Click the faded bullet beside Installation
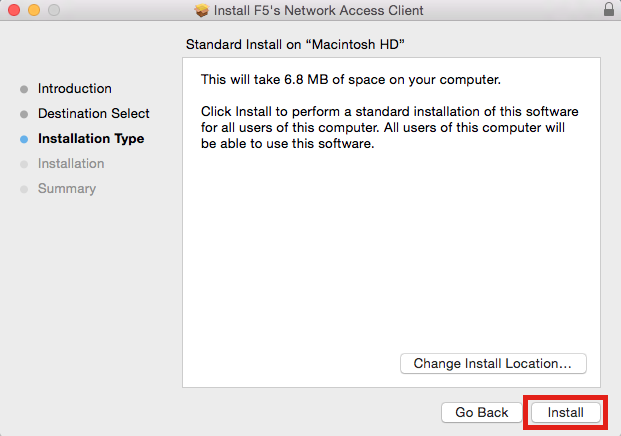Screen dimensions: 621x436 pos(24,164)
